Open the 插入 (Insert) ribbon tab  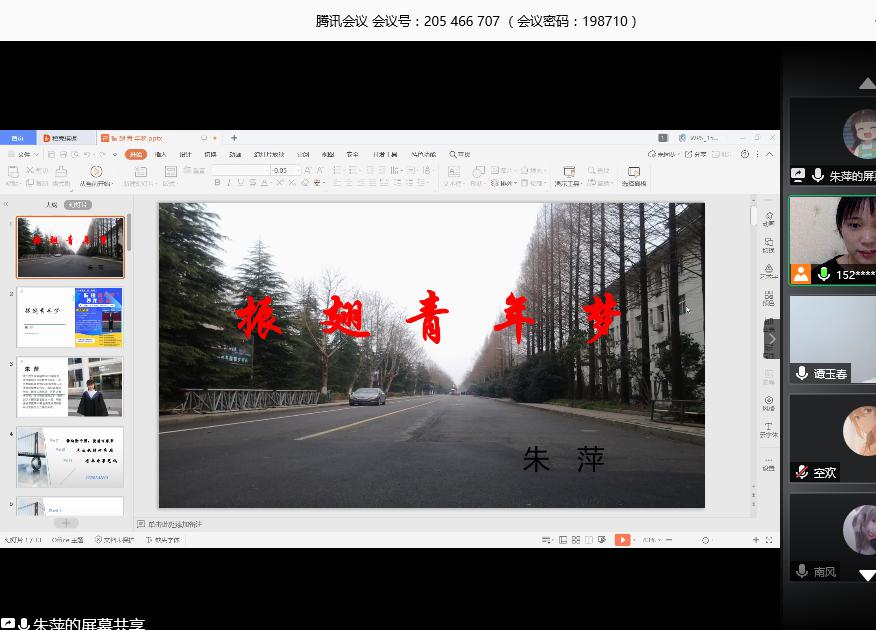point(160,154)
